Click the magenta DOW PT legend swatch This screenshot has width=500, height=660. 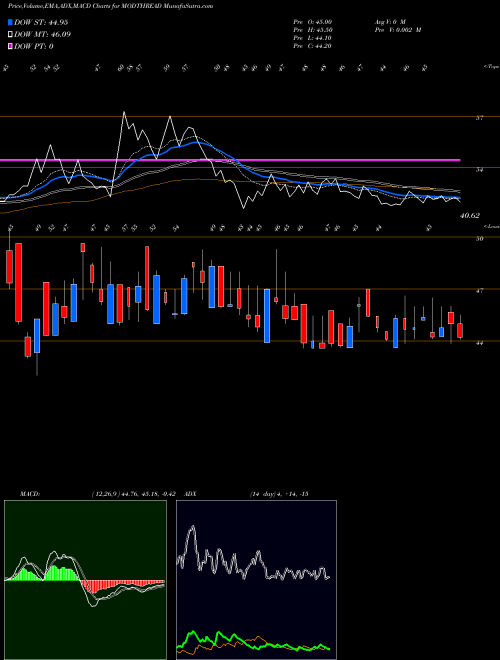(10, 46)
